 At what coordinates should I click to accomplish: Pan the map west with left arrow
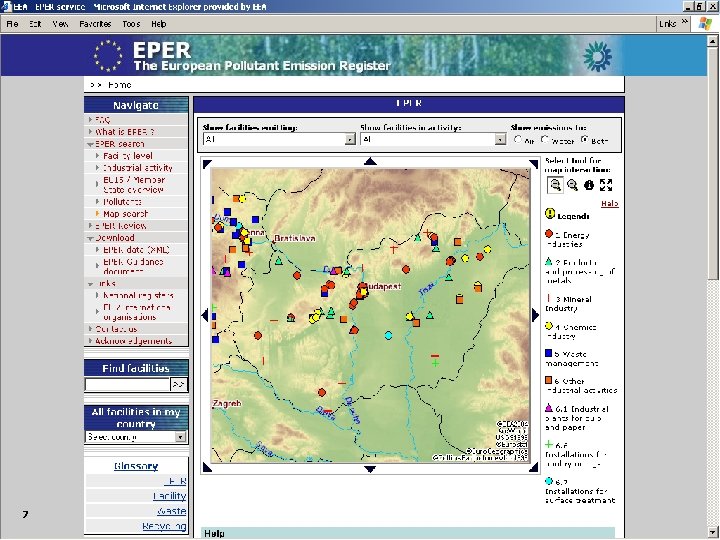click(x=205, y=315)
